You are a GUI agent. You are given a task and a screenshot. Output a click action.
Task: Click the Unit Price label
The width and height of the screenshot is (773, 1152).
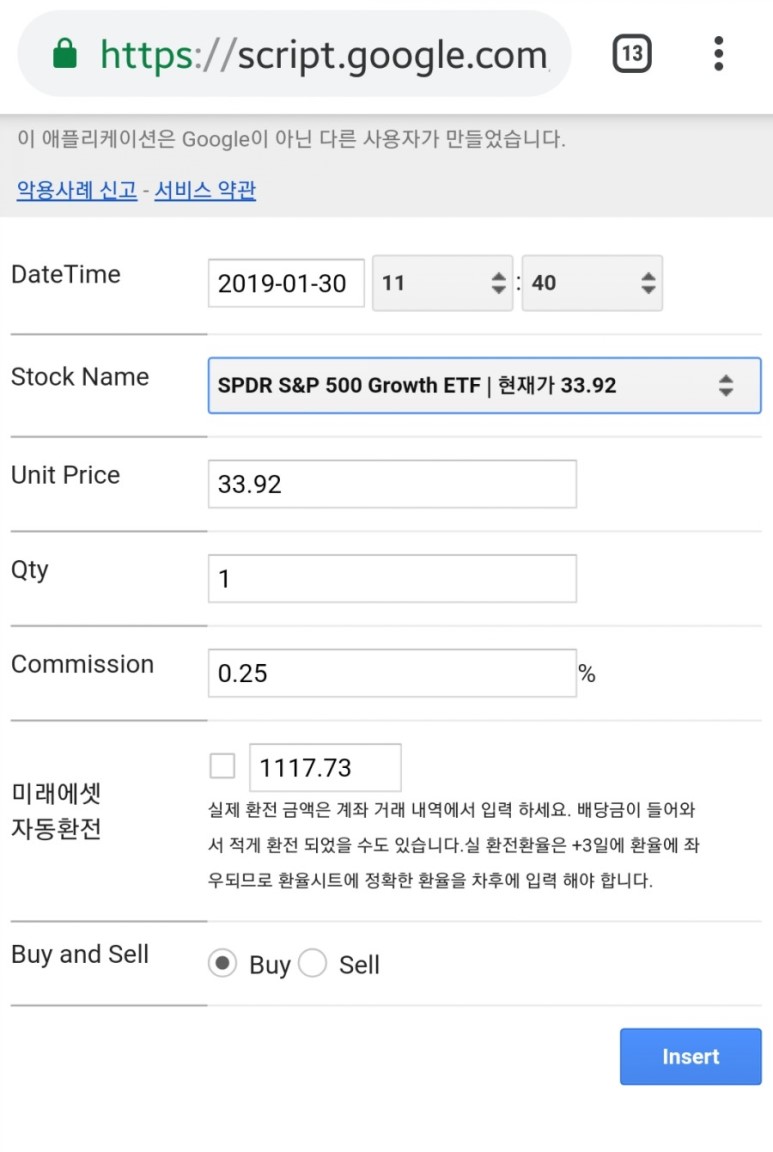click(65, 475)
